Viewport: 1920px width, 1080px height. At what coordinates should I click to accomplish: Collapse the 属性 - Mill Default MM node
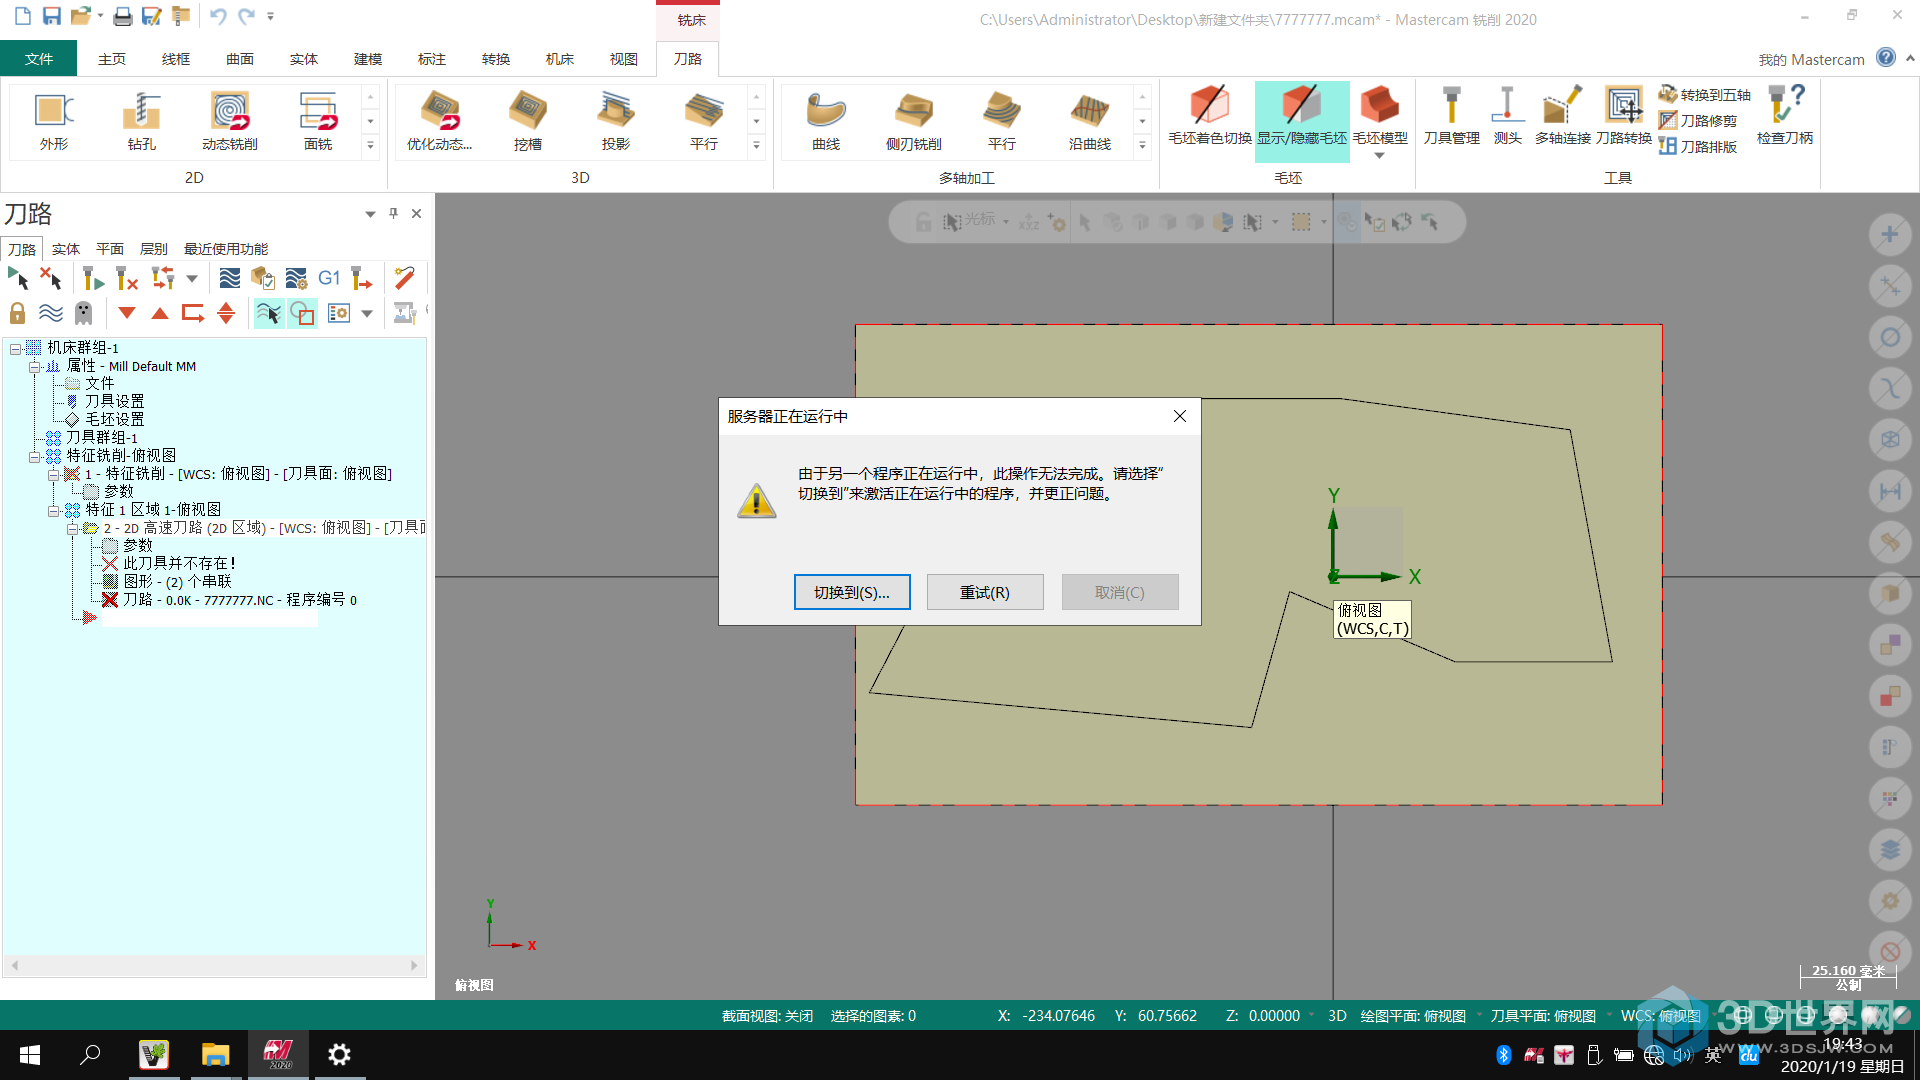point(34,366)
